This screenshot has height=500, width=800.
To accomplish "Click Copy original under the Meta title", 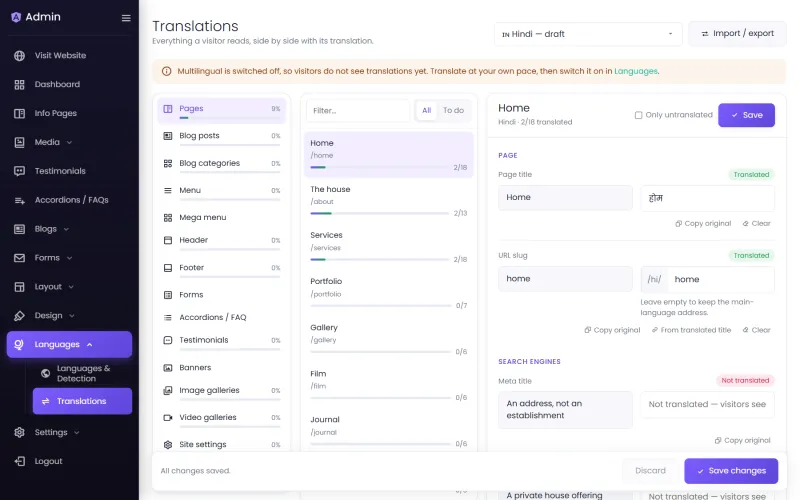I will 742,440.
